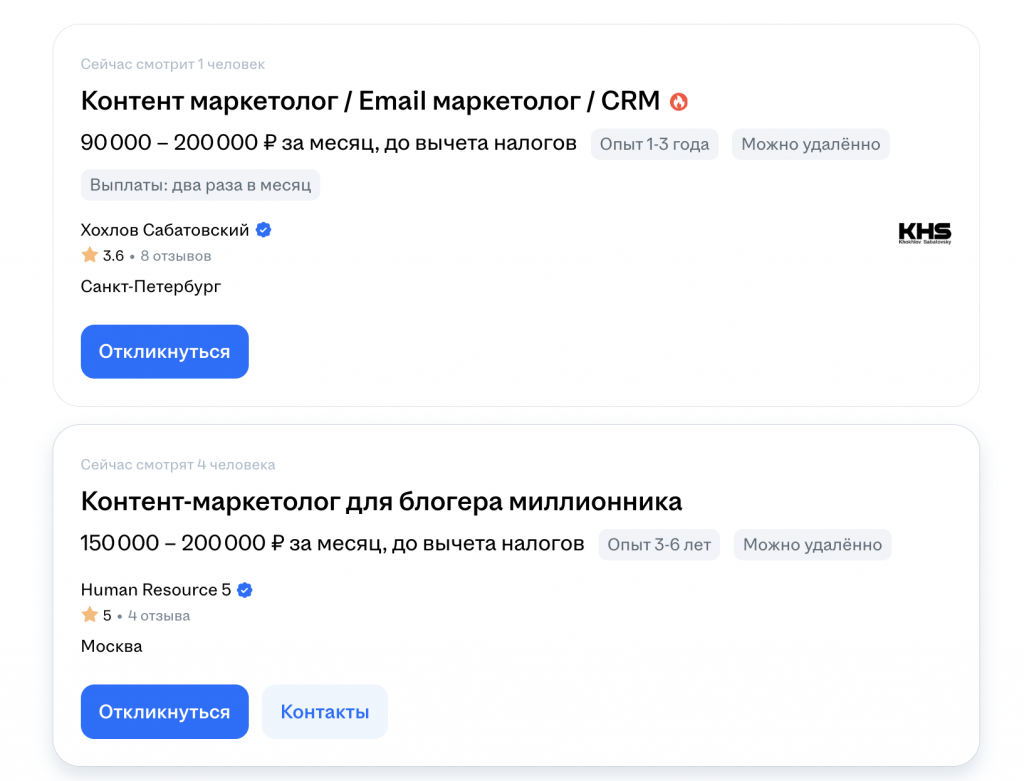This screenshot has width=1024, height=781.
Task: Click the star icon showing 3.6 rating
Action: (x=88, y=255)
